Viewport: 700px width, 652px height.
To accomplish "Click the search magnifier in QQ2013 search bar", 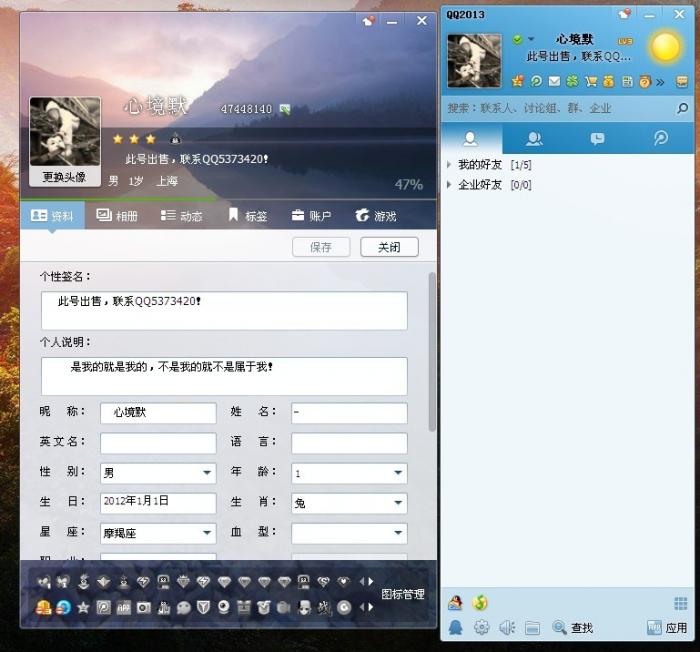I will point(682,108).
